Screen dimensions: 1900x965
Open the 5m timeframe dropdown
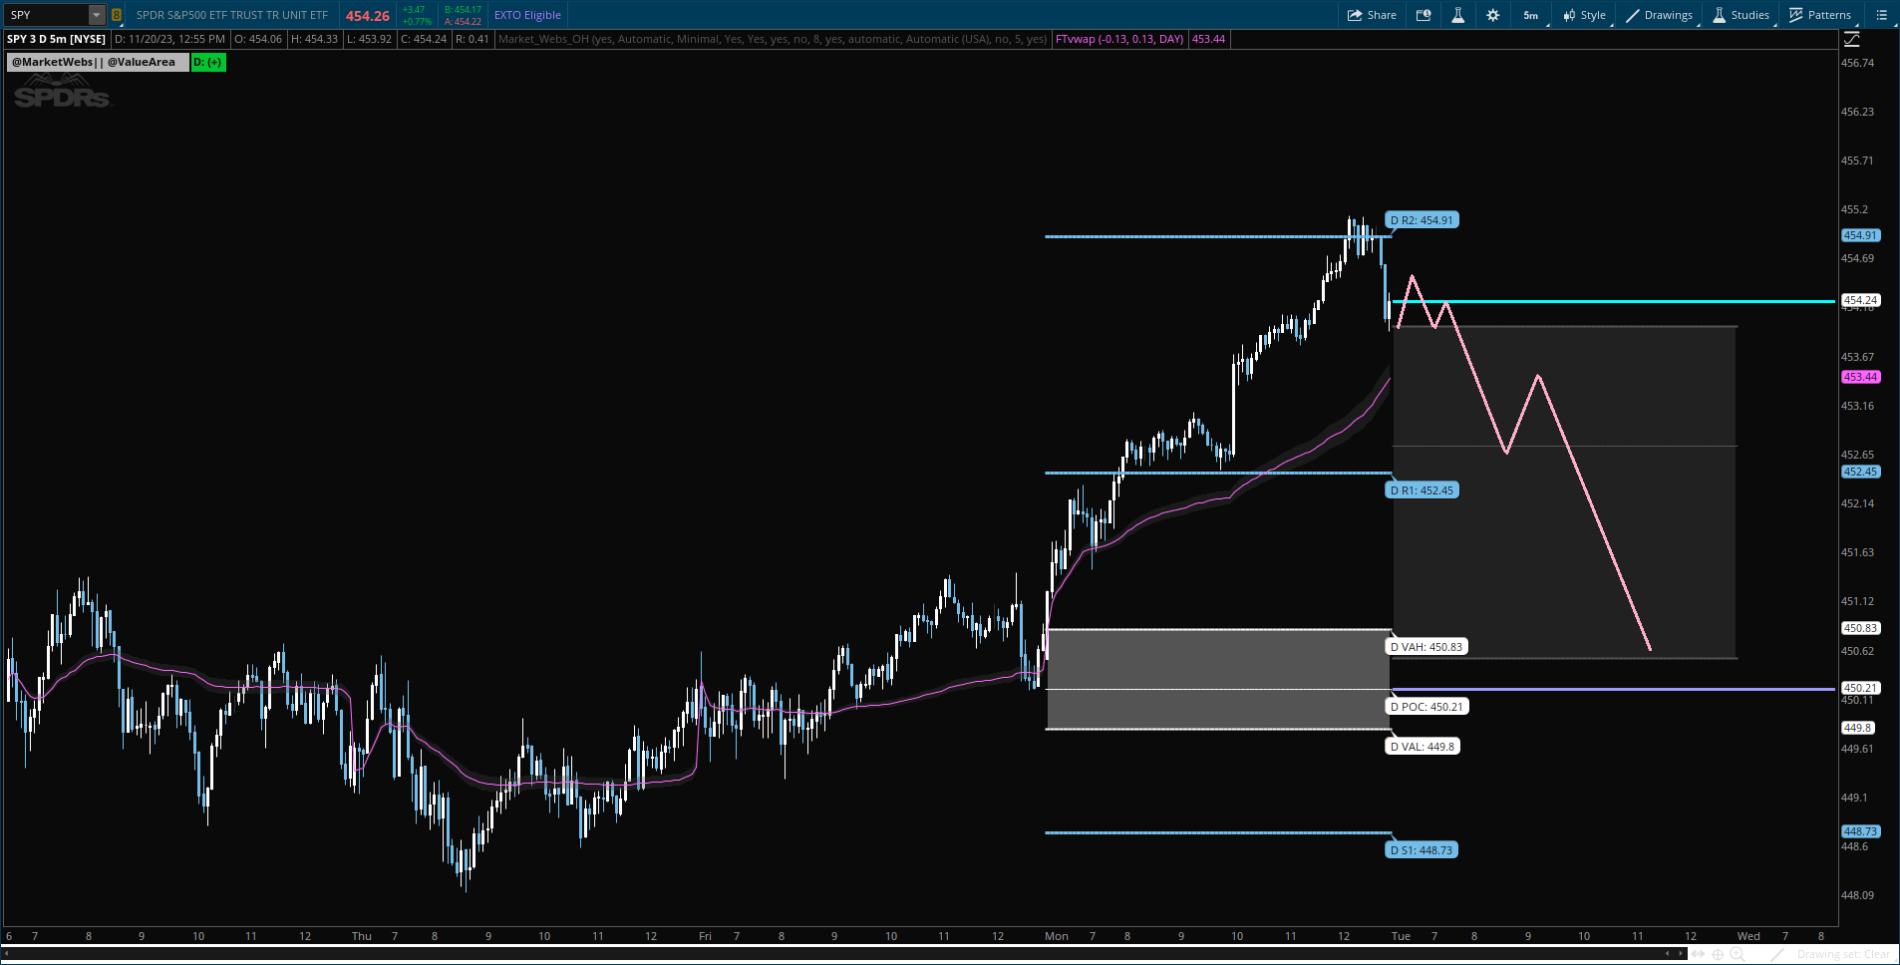point(1531,15)
